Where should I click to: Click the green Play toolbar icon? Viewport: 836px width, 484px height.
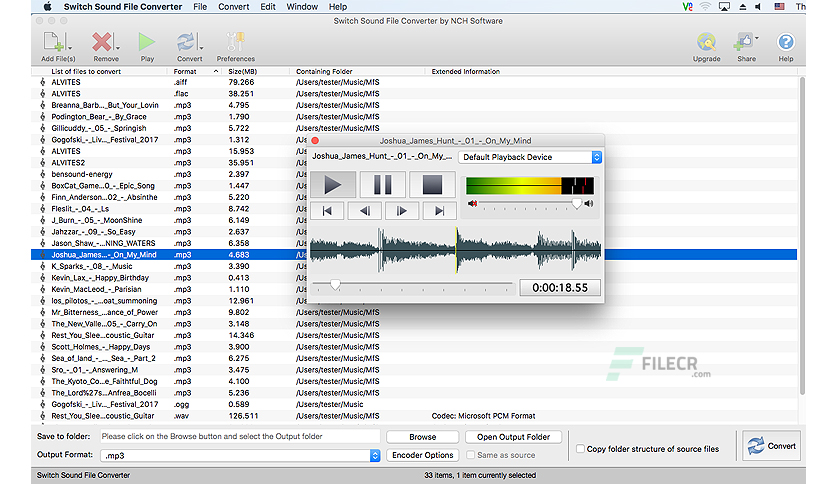tap(147, 42)
